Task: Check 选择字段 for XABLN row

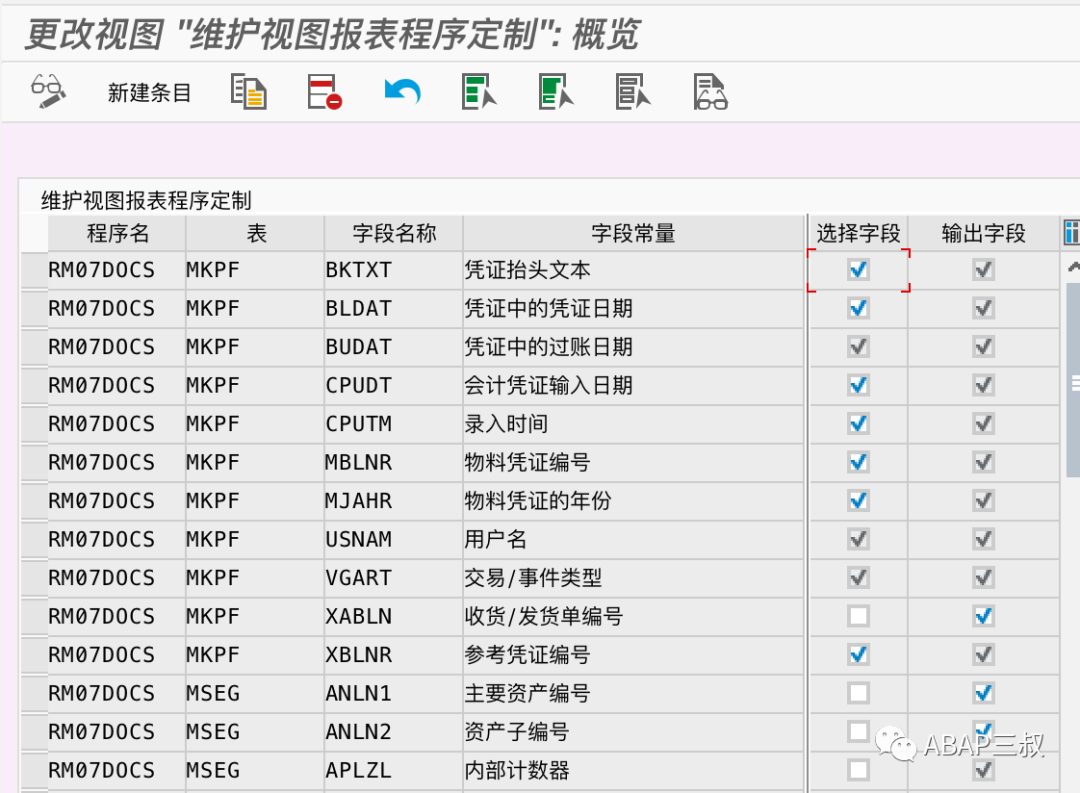Action: pos(858,616)
